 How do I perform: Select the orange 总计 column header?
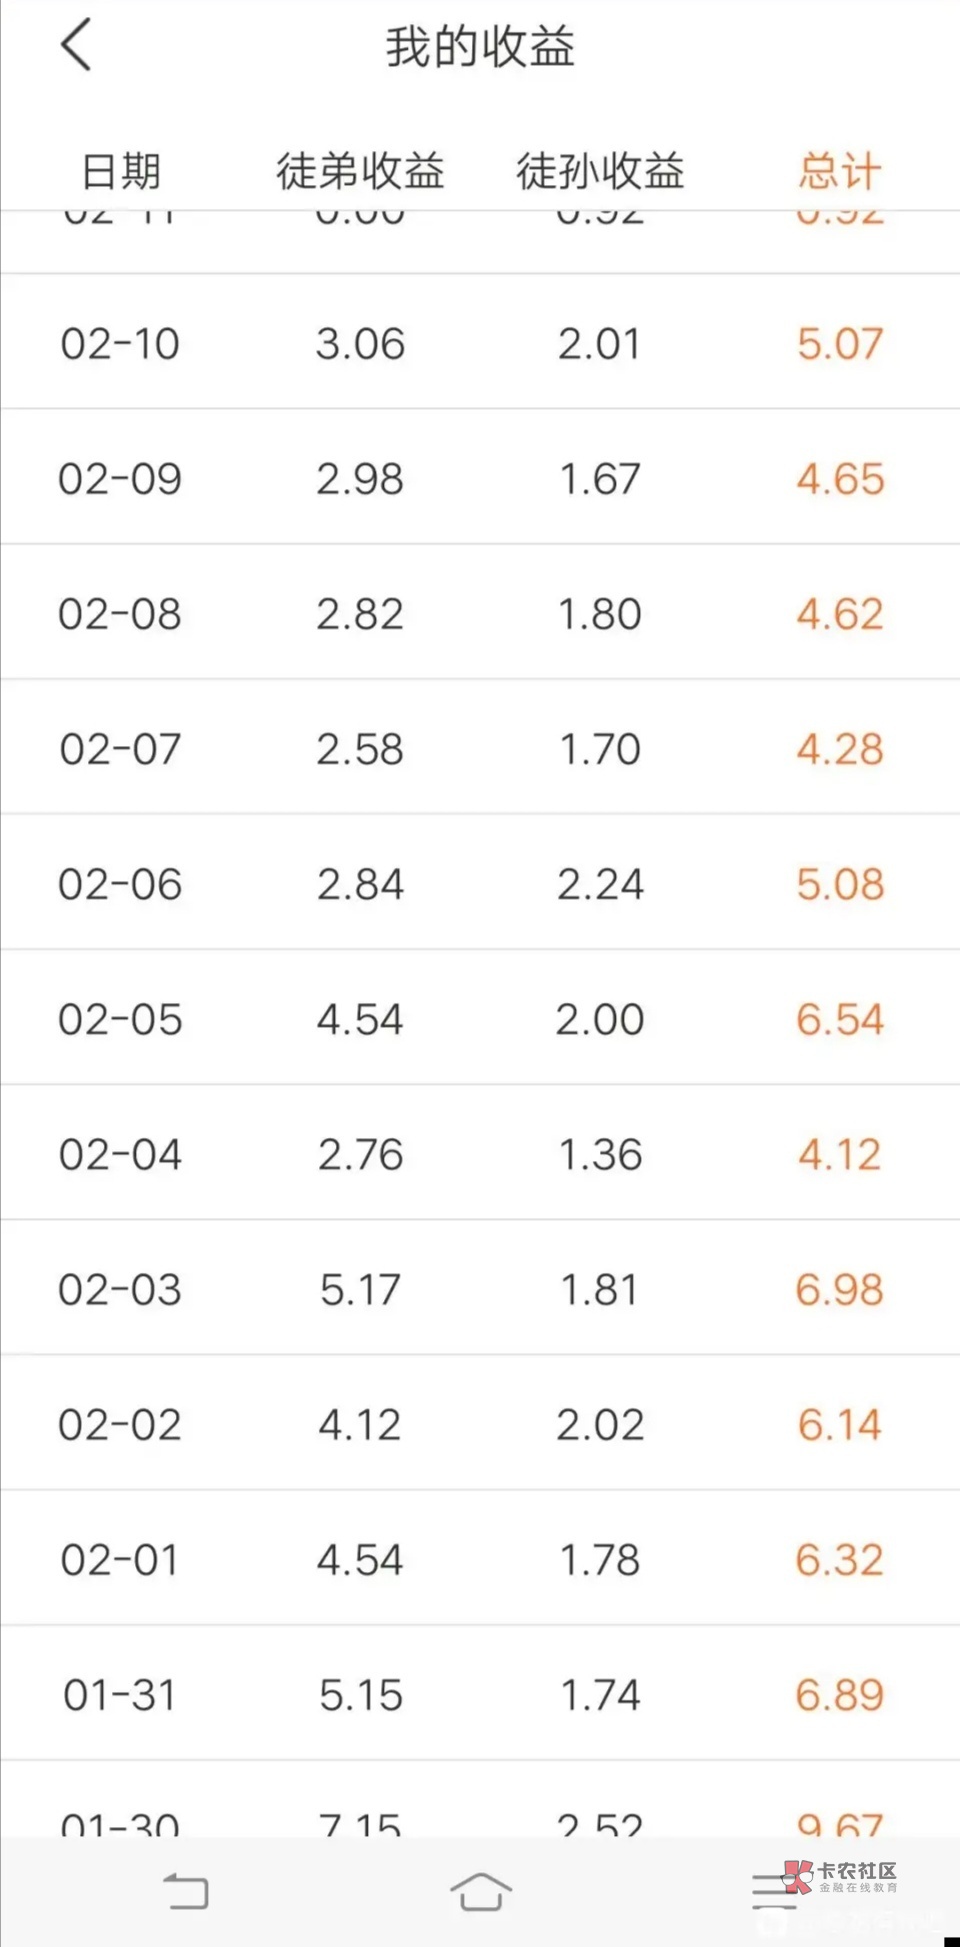pos(839,171)
